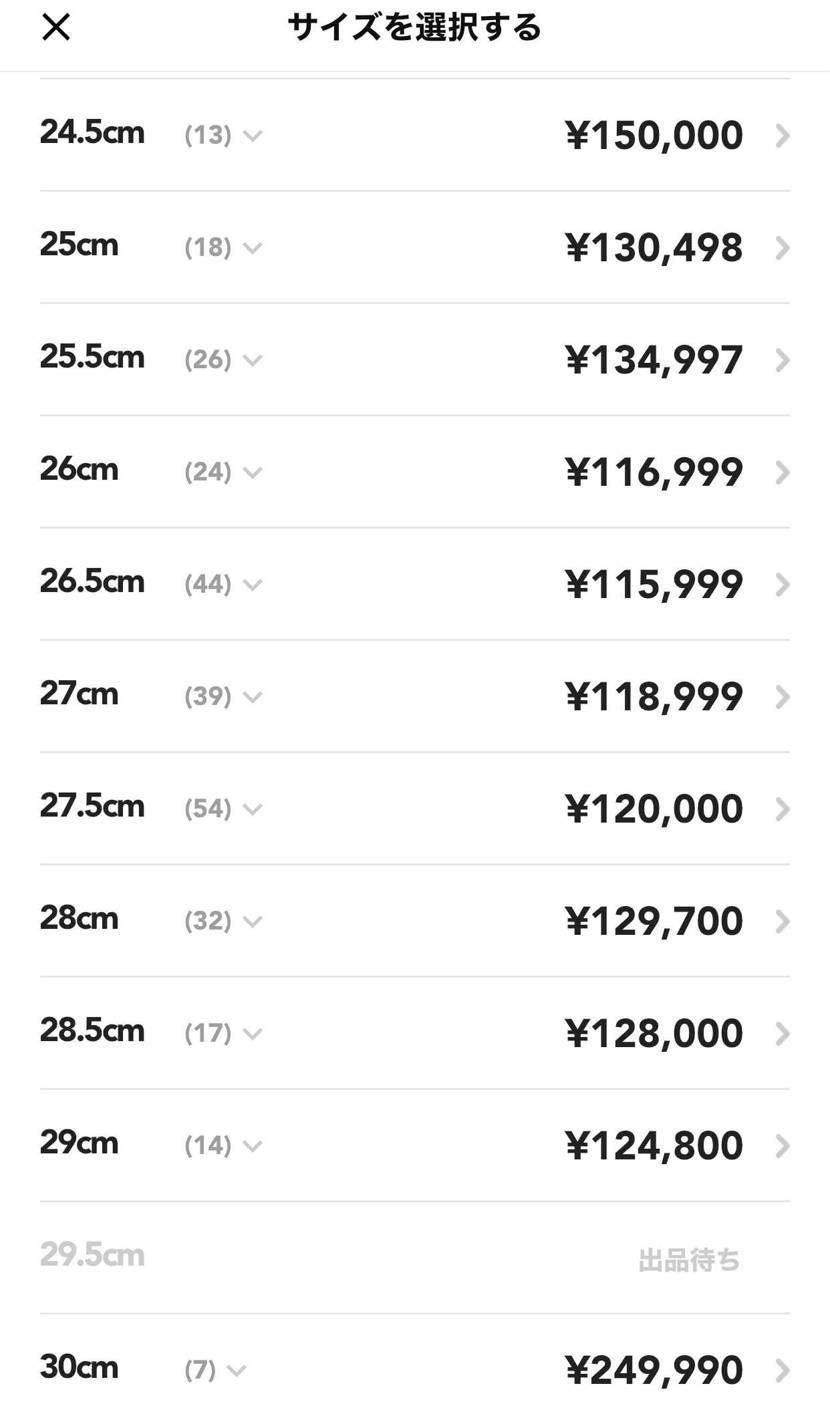
Task: Choose the ¥120,000 price for 27.5cm
Action: point(654,809)
